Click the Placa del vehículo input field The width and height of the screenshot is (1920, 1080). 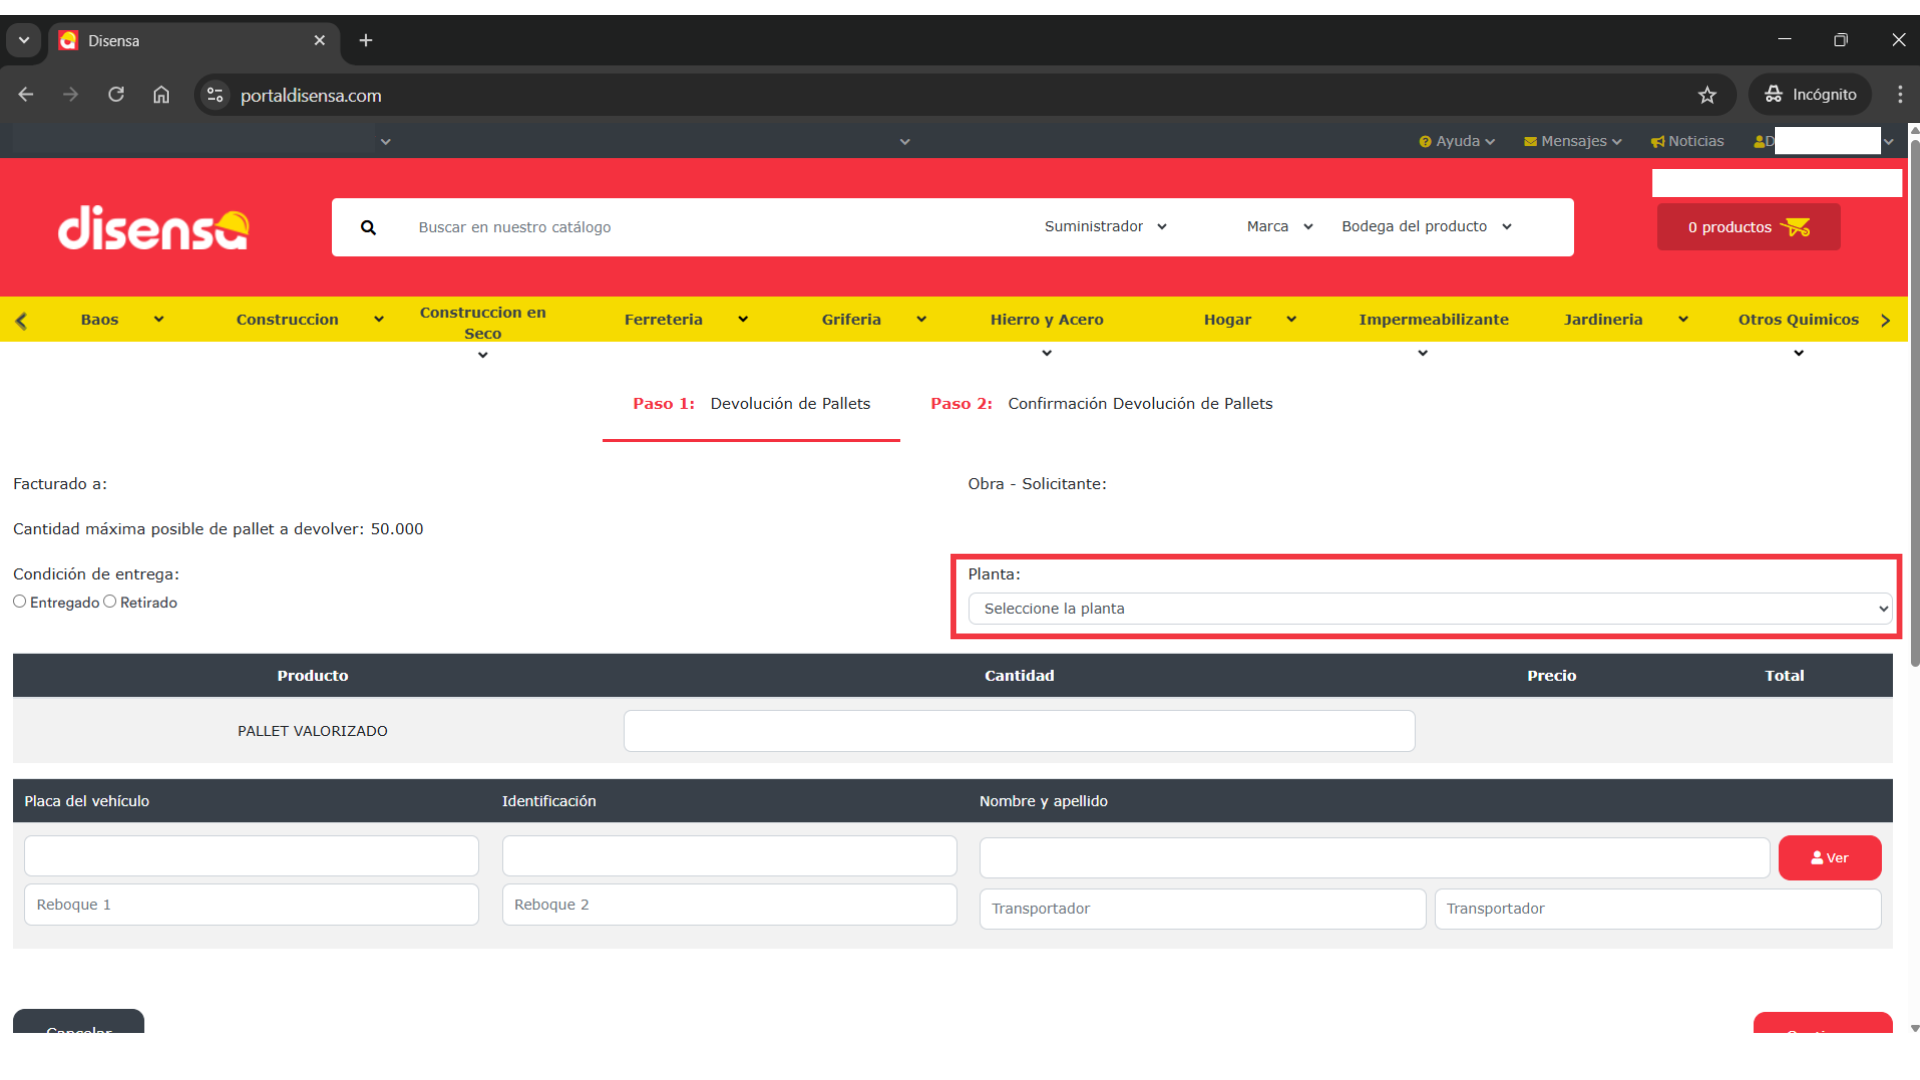coord(251,856)
